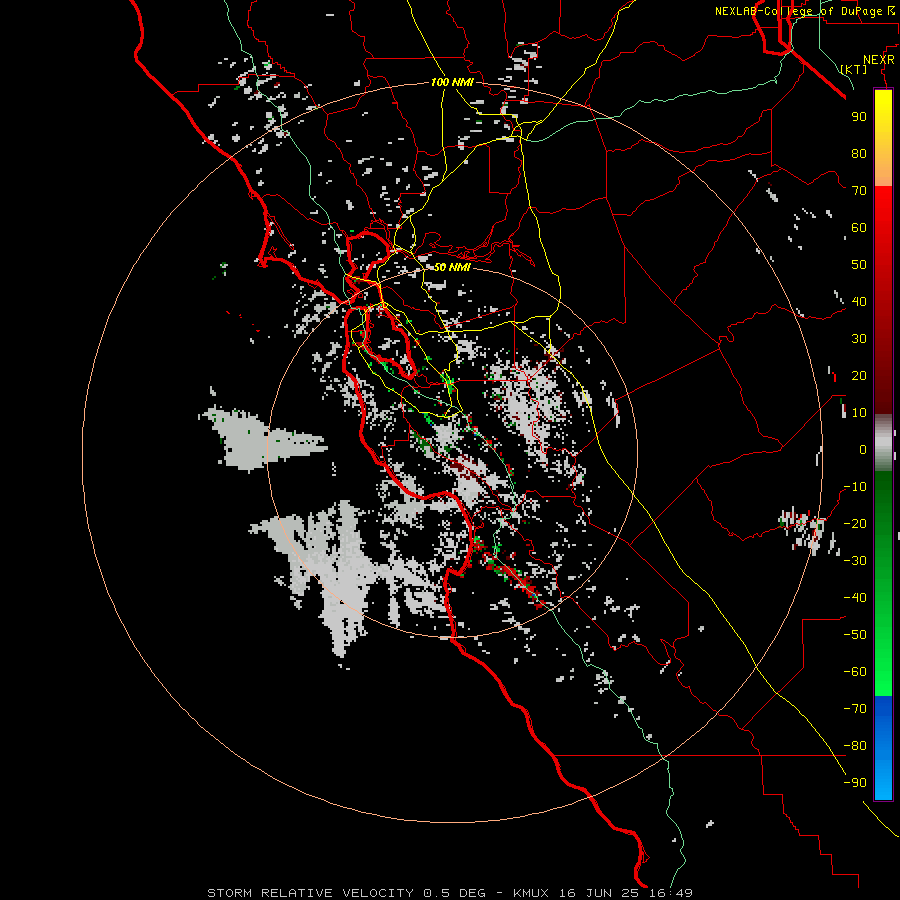
Task: Pick the blue segment of color bar
Action: click(x=883, y=747)
